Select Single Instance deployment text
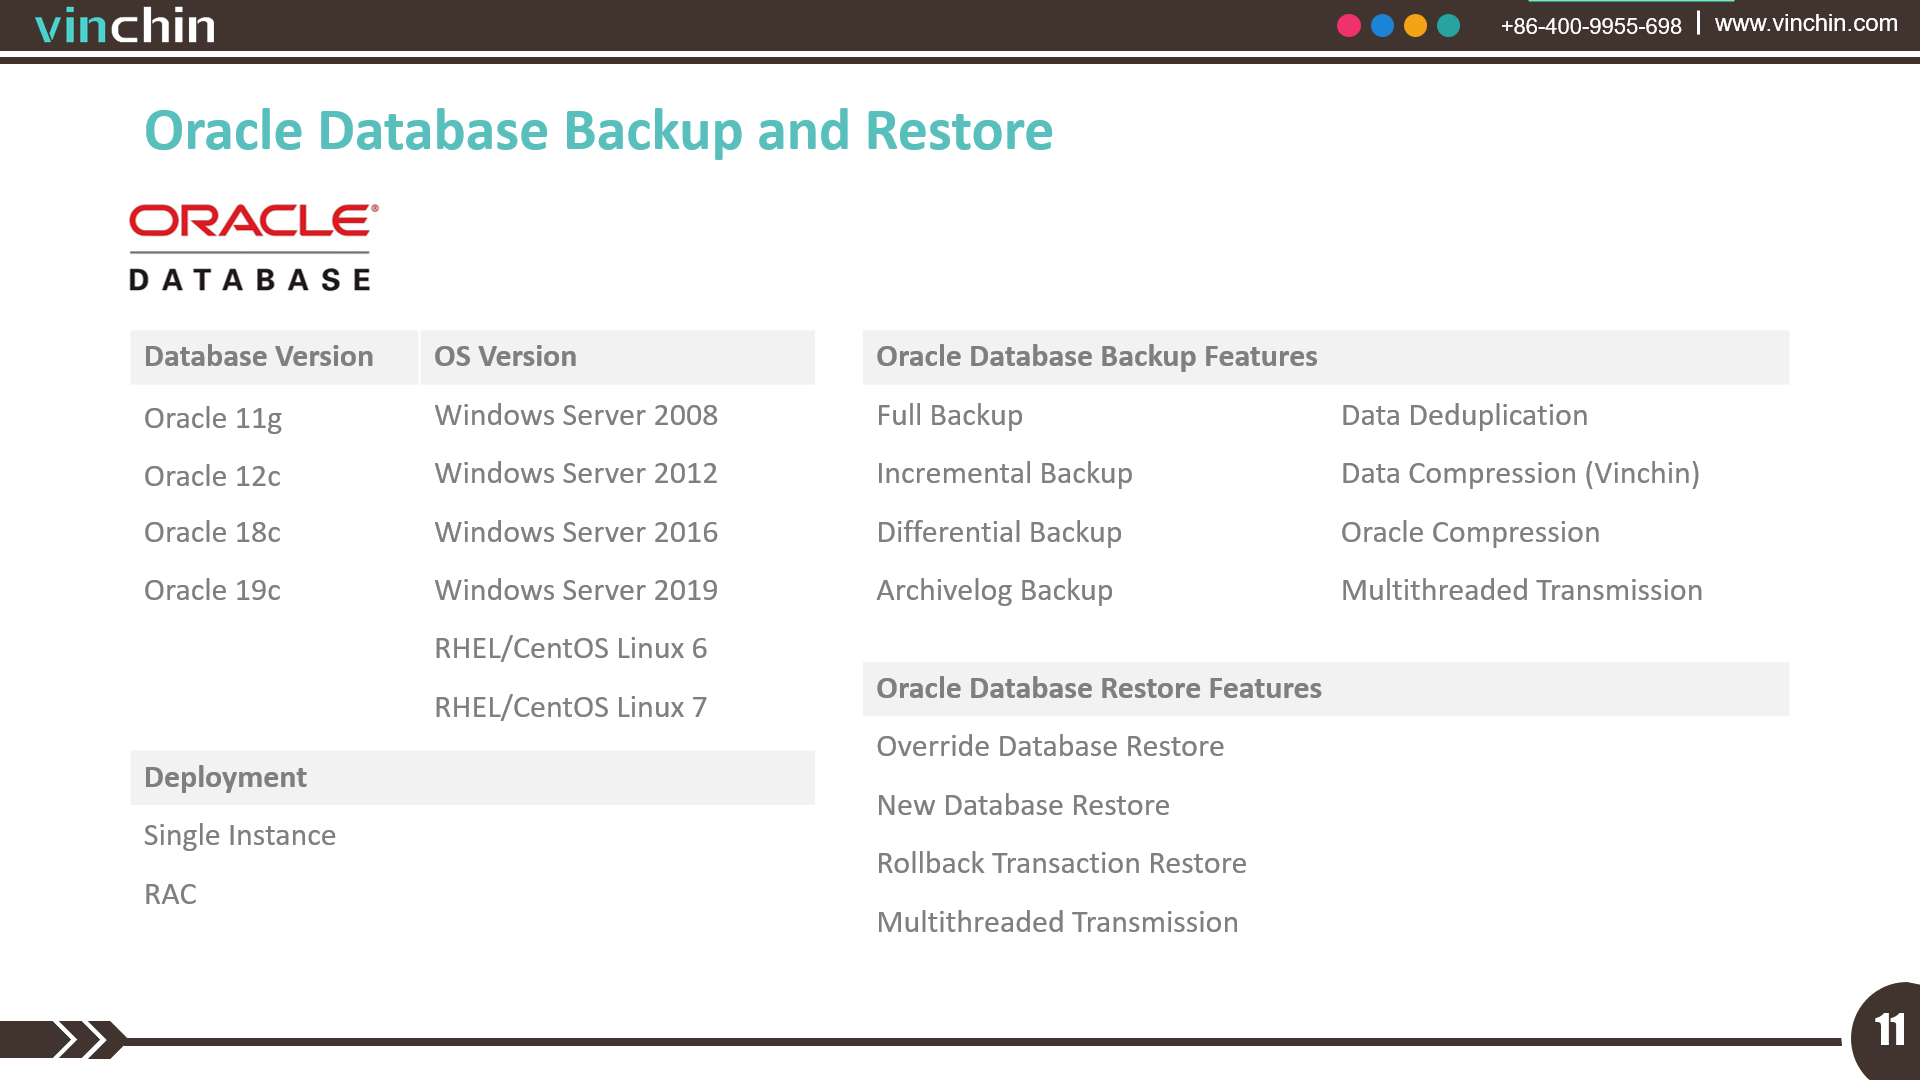This screenshot has width=1920, height=1080. [240, 835]
